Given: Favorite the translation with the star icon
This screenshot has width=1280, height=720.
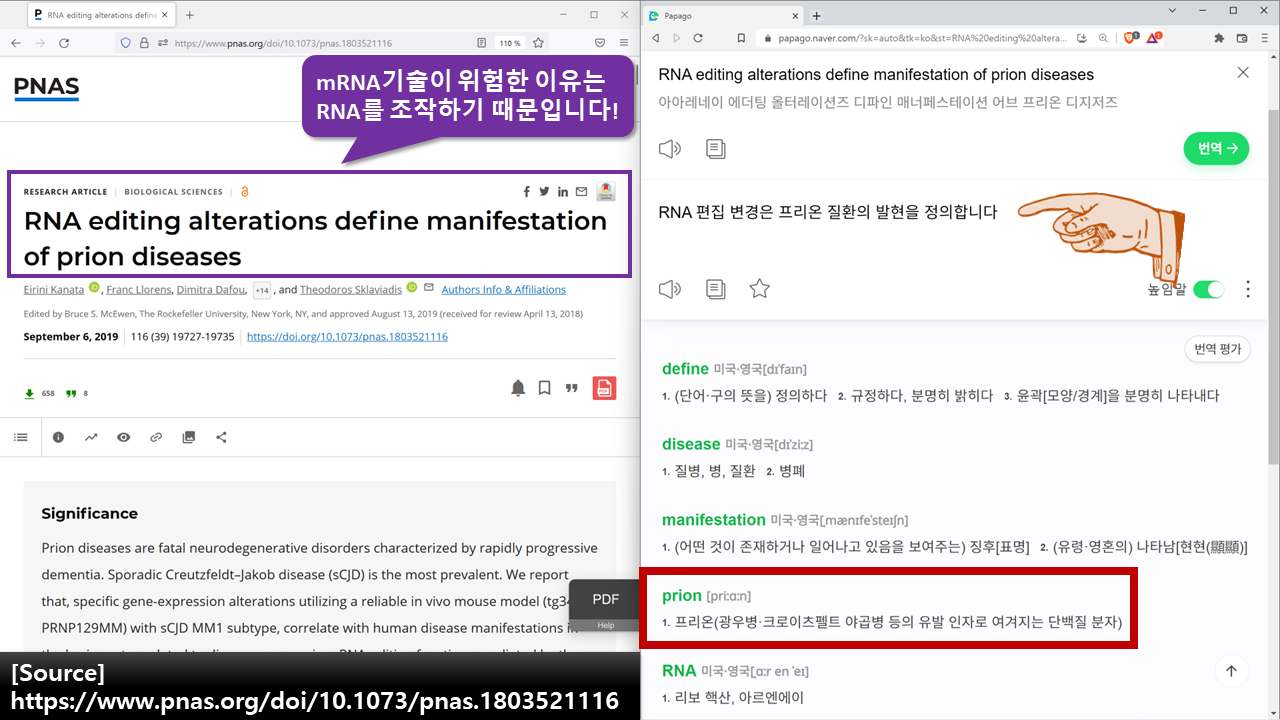Looking at the screenshot, I should tap(760, 289).
